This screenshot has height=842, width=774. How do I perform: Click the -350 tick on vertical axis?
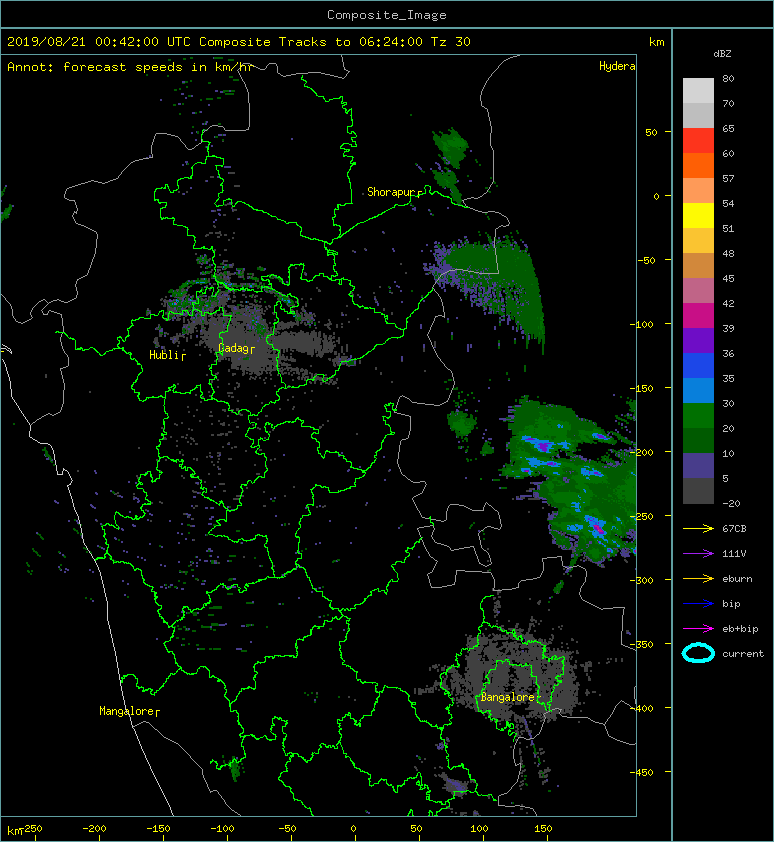click(641, 644)
